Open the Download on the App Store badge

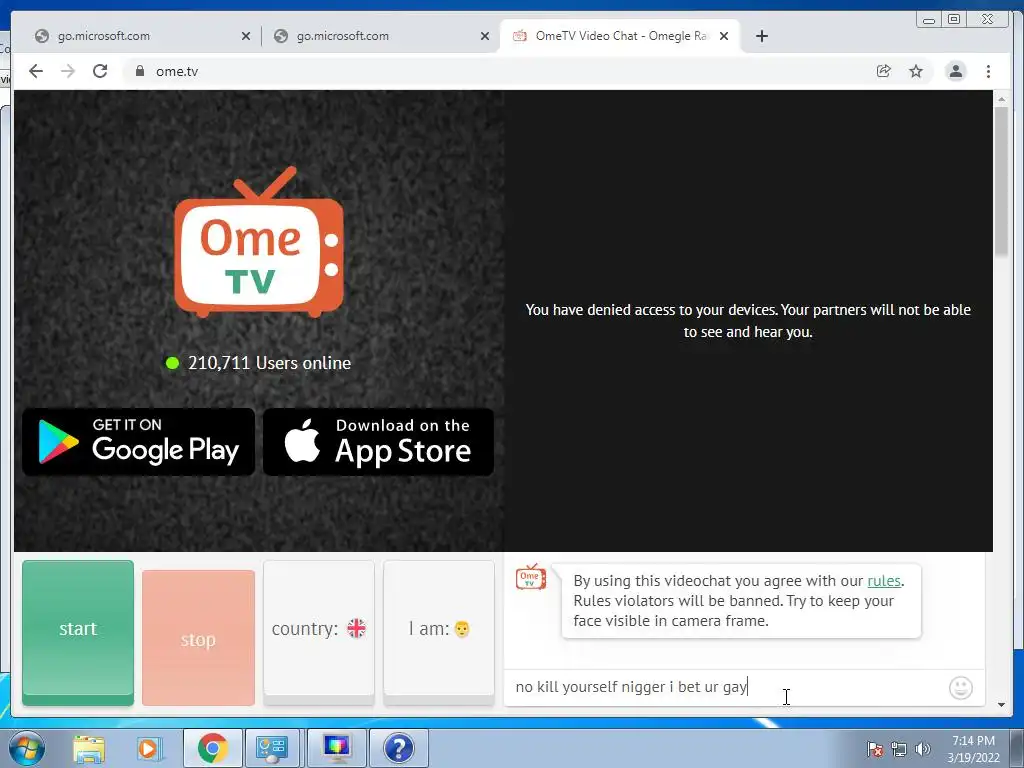click(378, 442)
